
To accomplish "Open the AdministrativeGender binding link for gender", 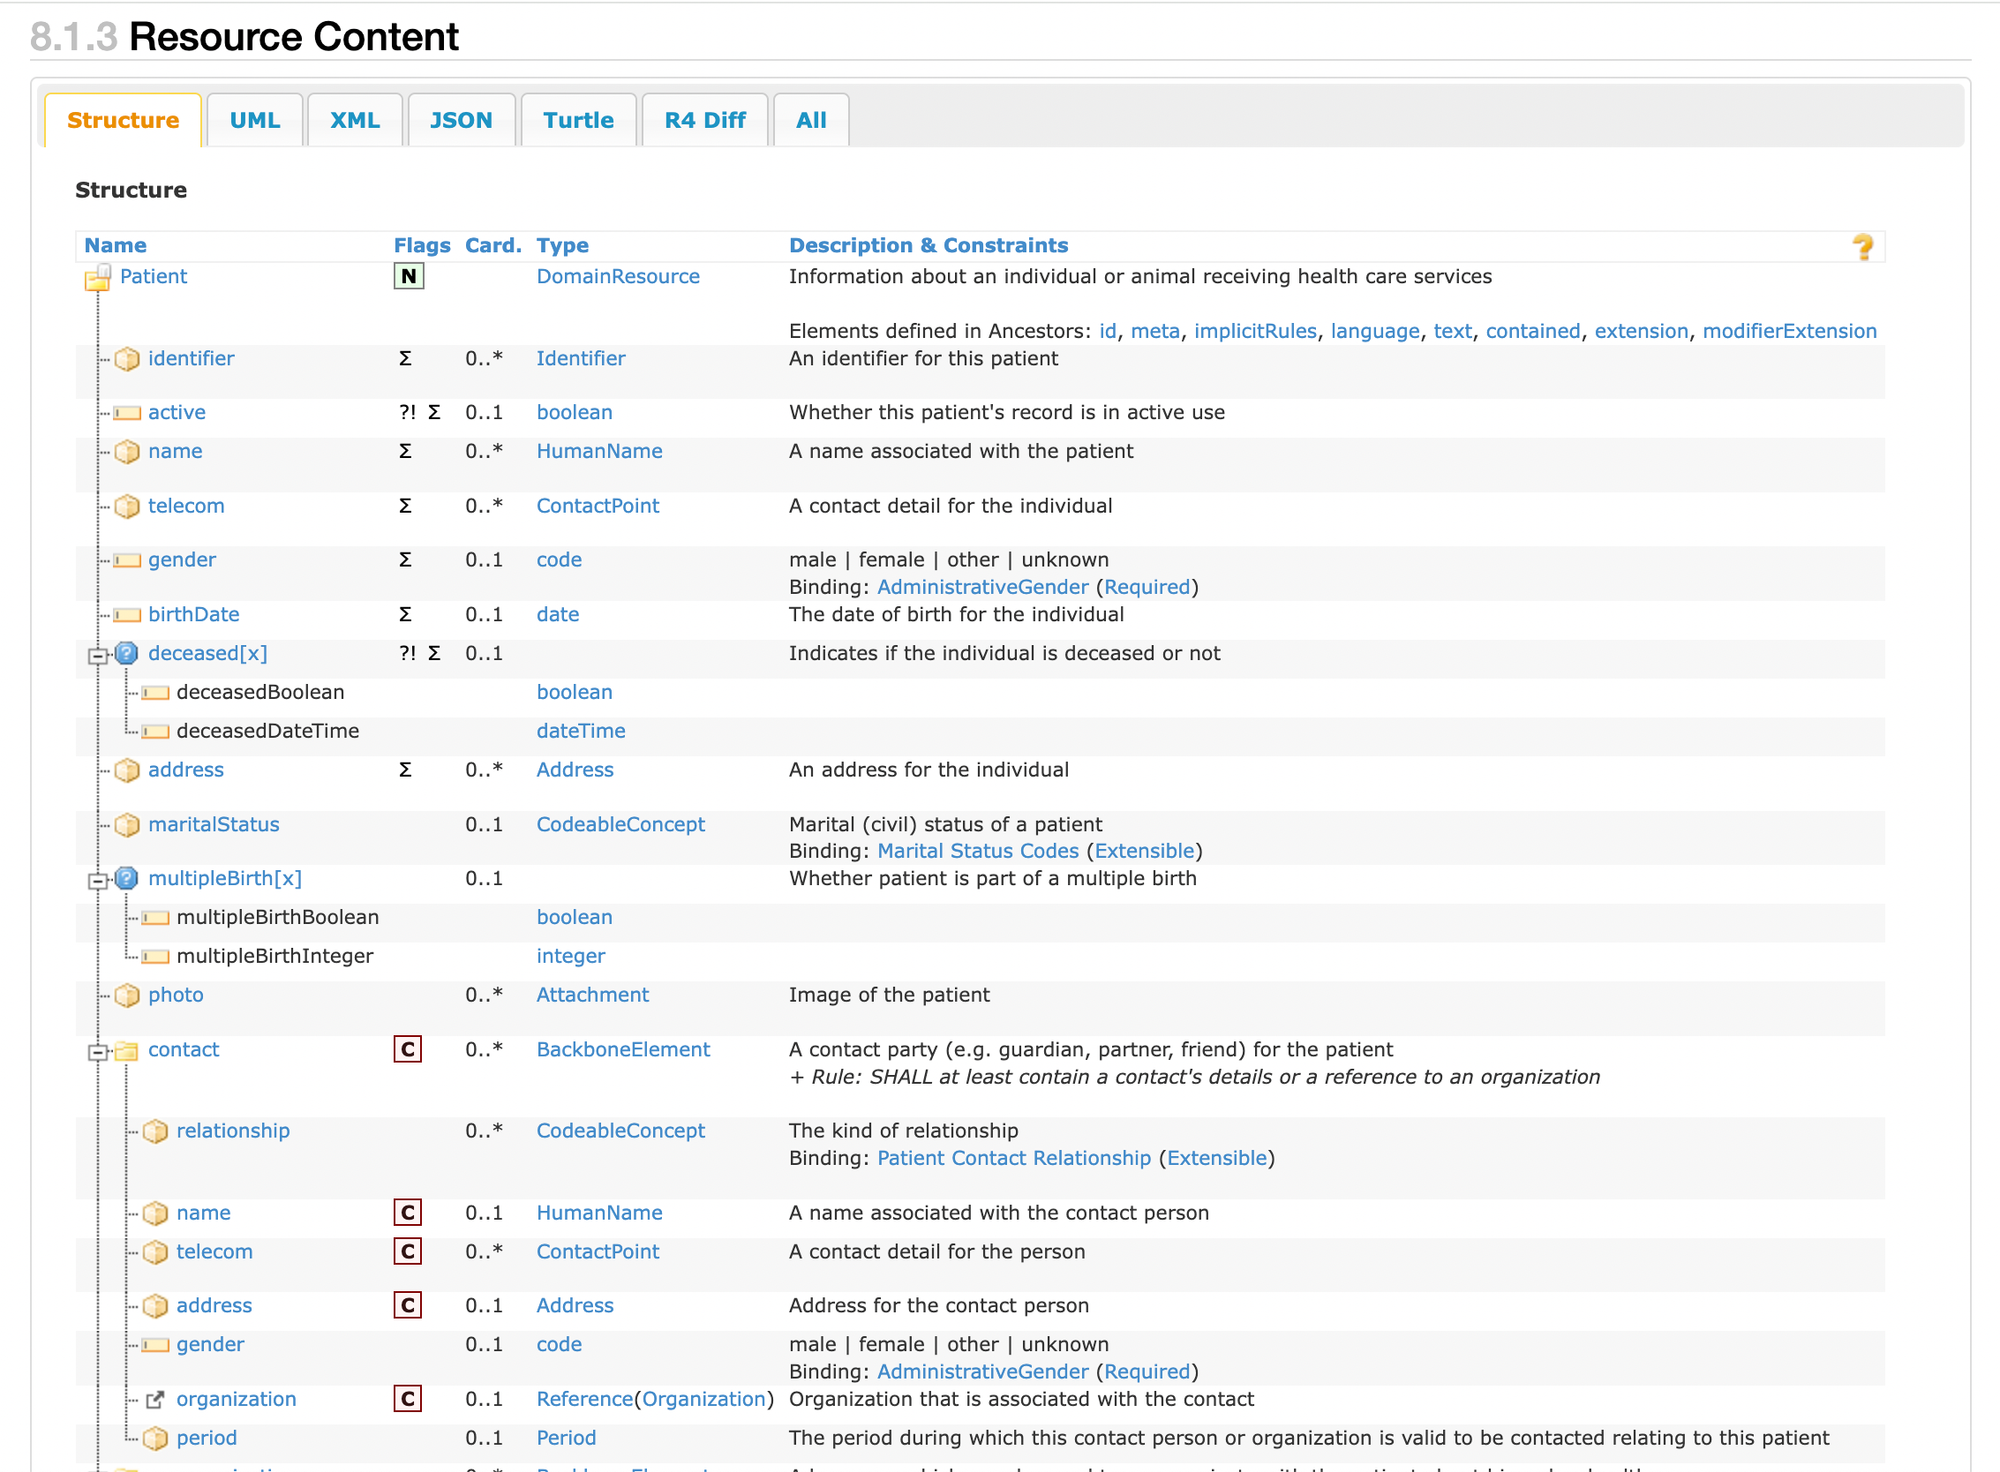I will click(982, 588).
